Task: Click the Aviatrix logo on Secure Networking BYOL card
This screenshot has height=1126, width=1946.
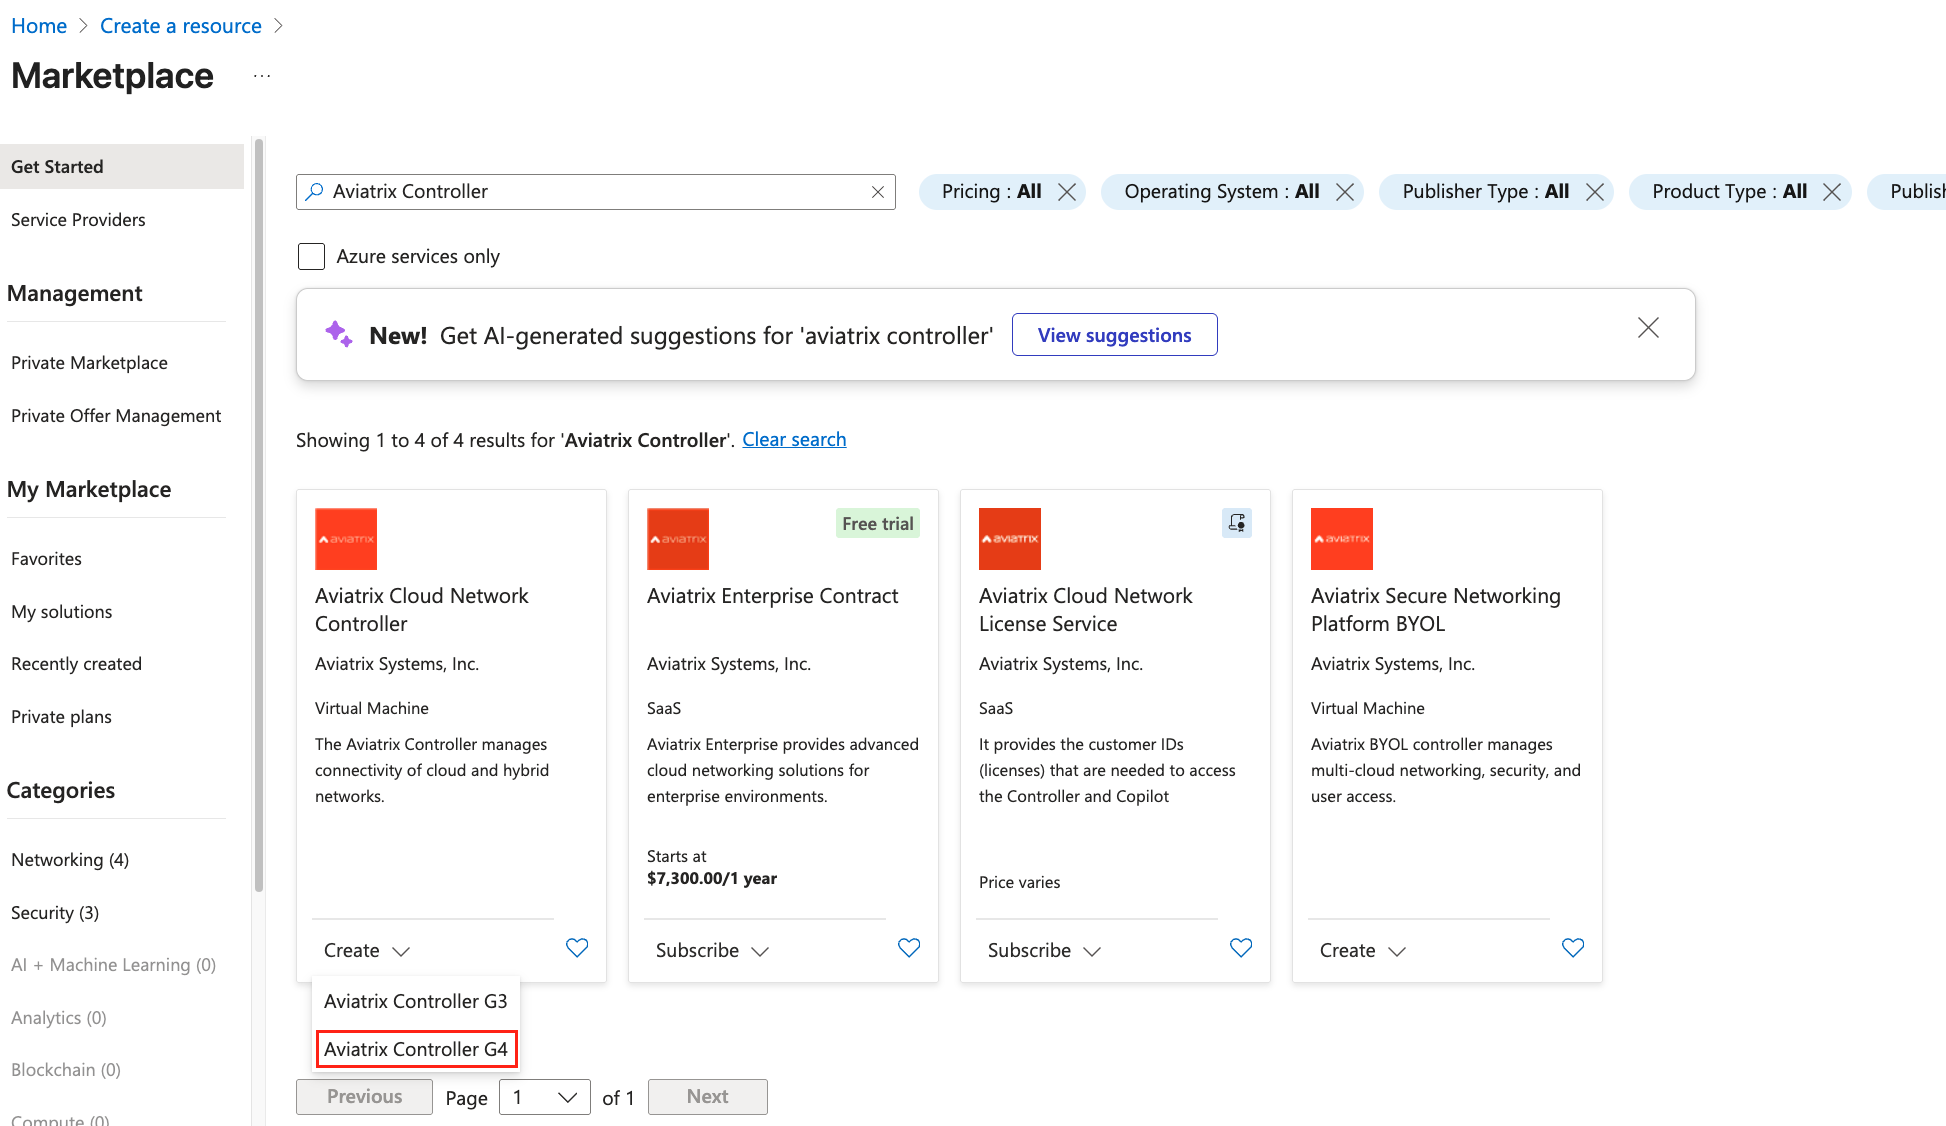Action: tap(1341, 538)
